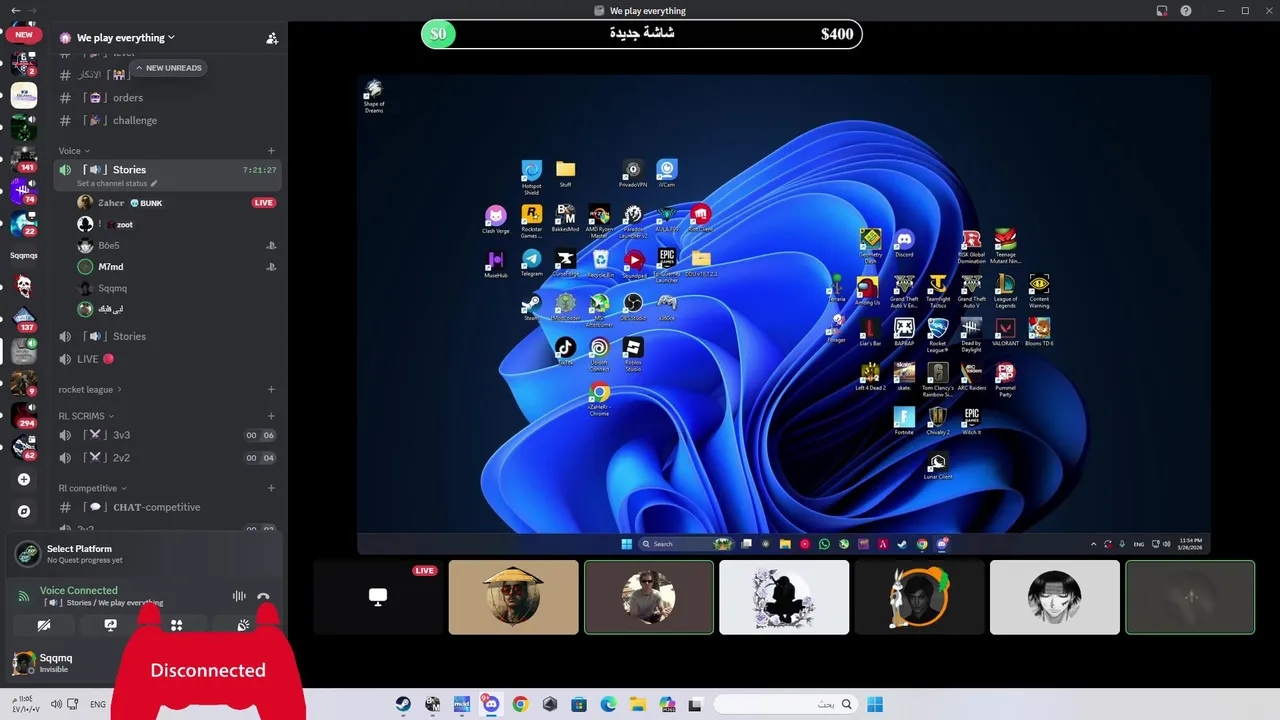The width and height of the screenshot is (1280, 720).
Task: Click the LIVE badge next to Zaher
Action: point(264,203)
